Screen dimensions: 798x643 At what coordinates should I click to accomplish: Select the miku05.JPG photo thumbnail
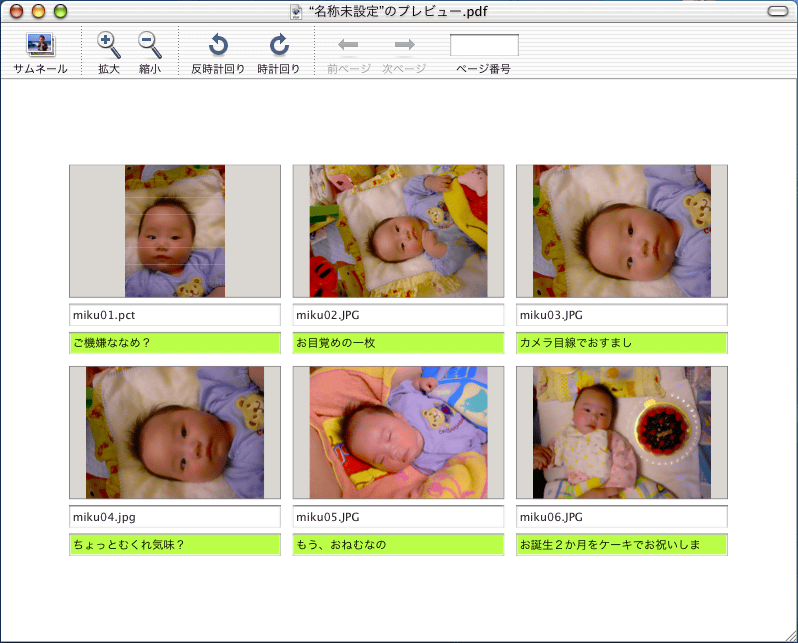tap(398, 432)
